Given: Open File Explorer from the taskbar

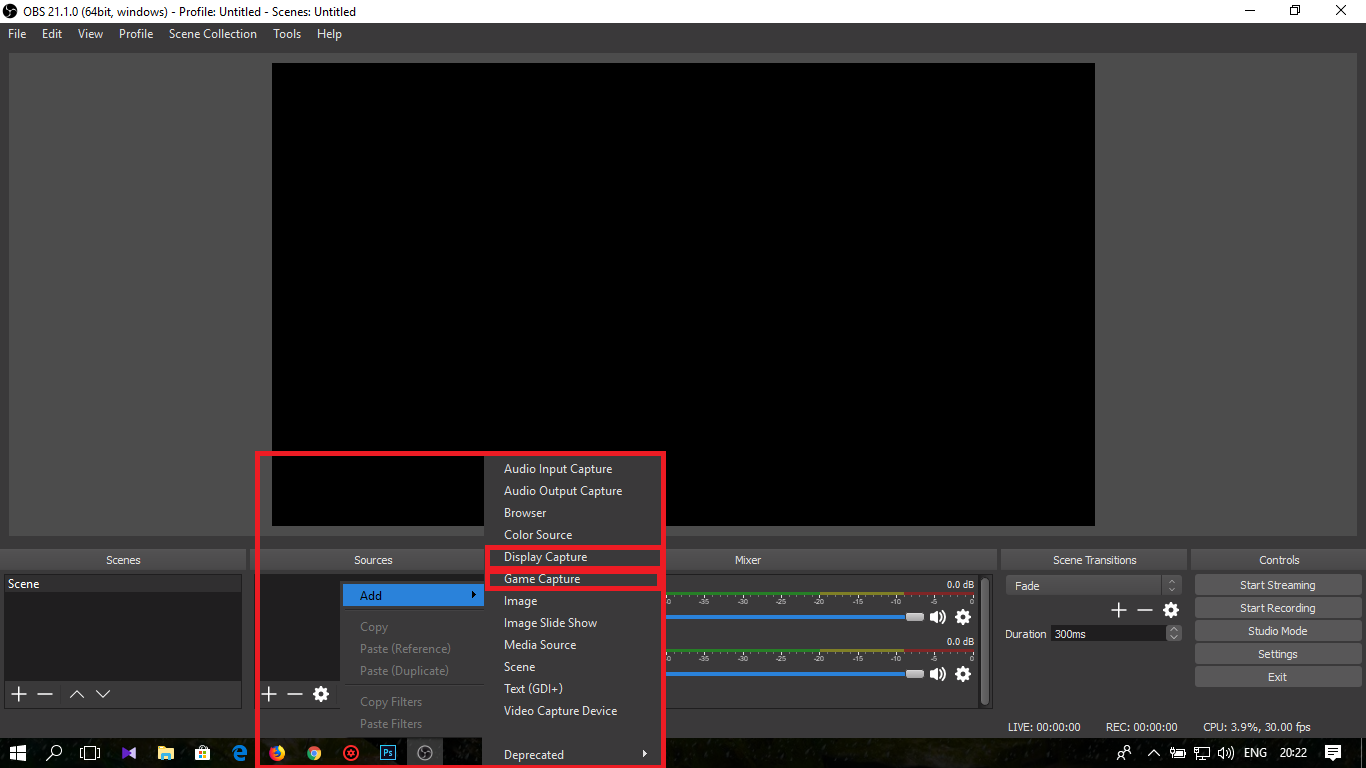Looking at the screenshot, I should tap(166, 753).
